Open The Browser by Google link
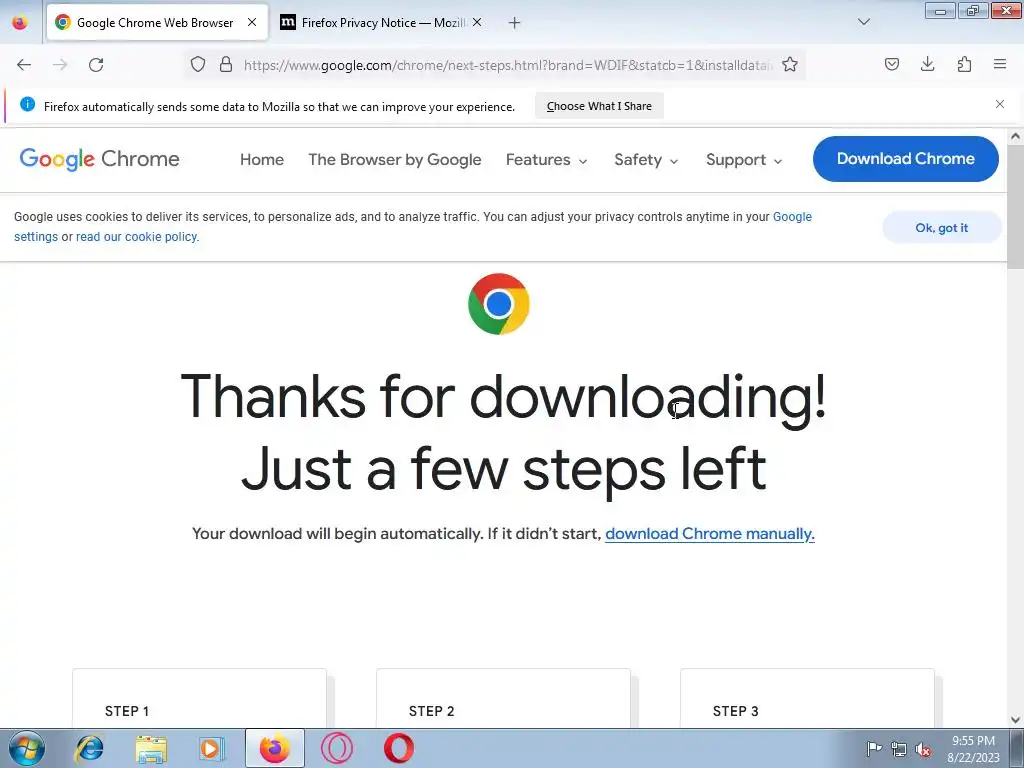Image resolution: width=1024 pixels, height=768 pixels. (x=394, y=160)
